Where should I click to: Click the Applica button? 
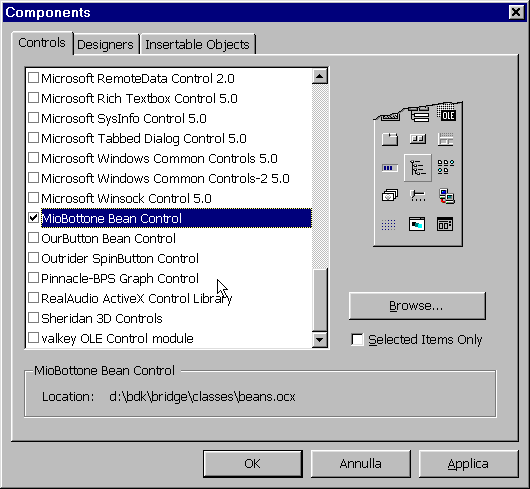point(468,464)
